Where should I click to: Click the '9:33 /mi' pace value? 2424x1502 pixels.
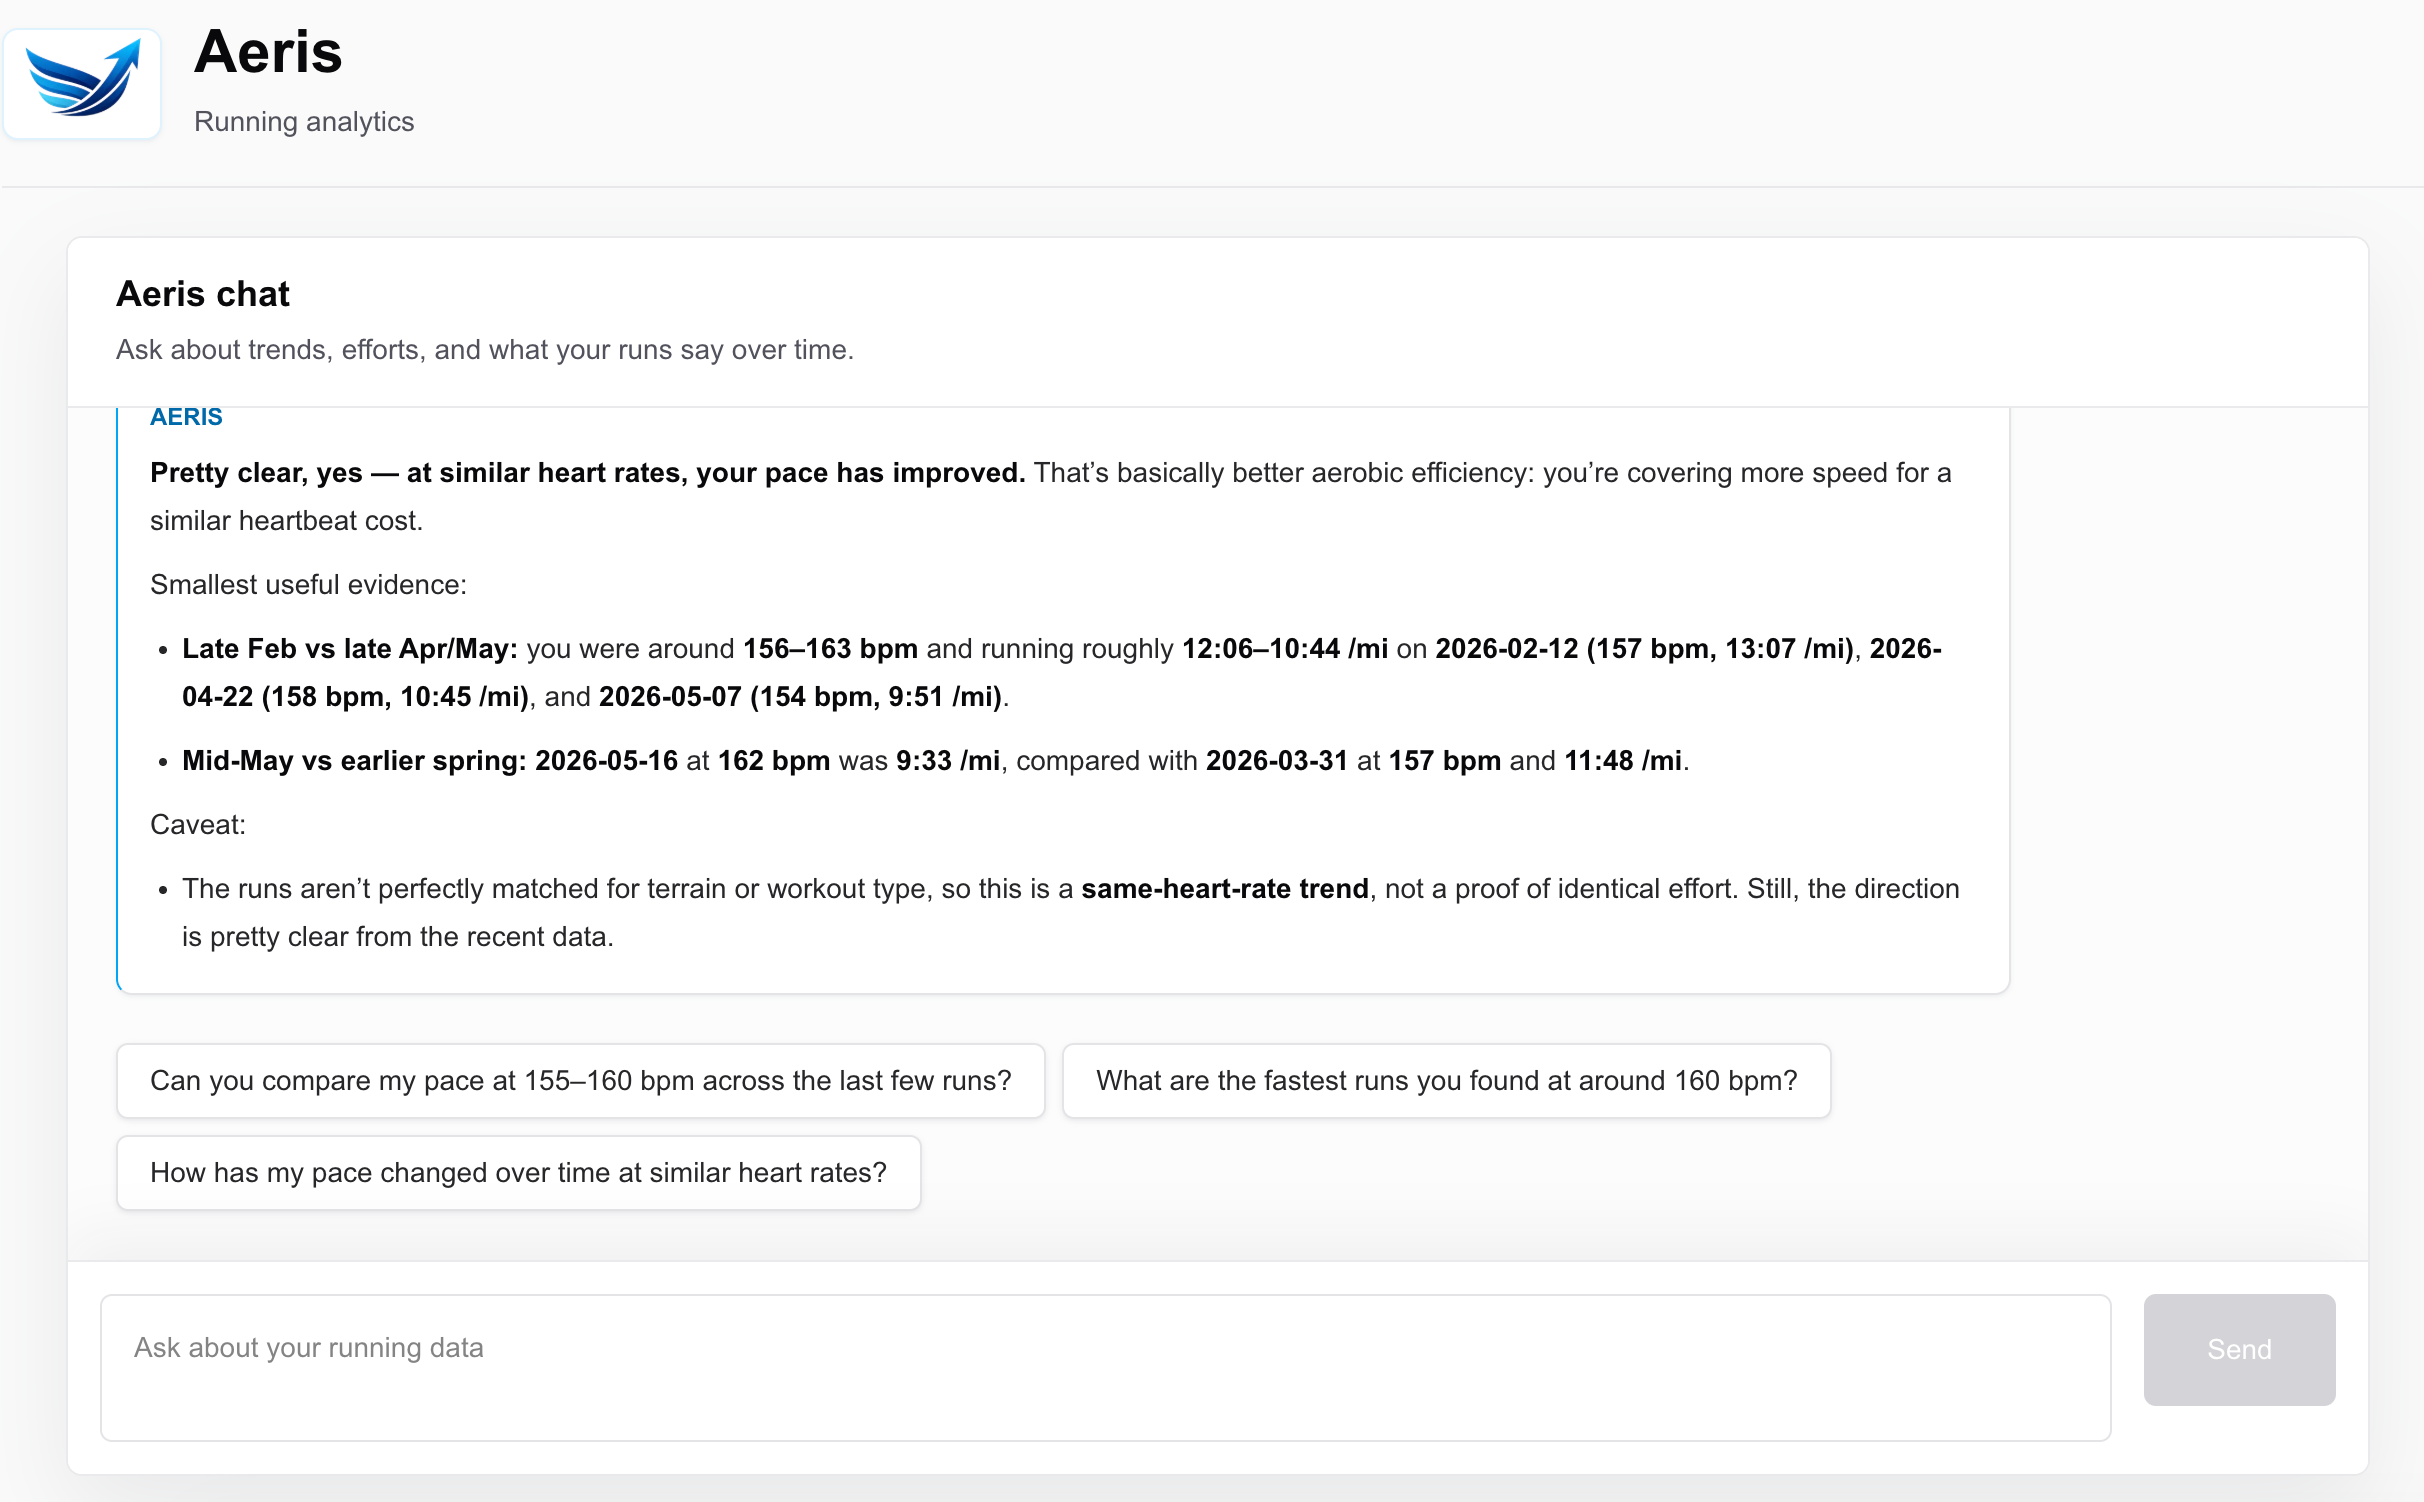(x=948, y=761)
